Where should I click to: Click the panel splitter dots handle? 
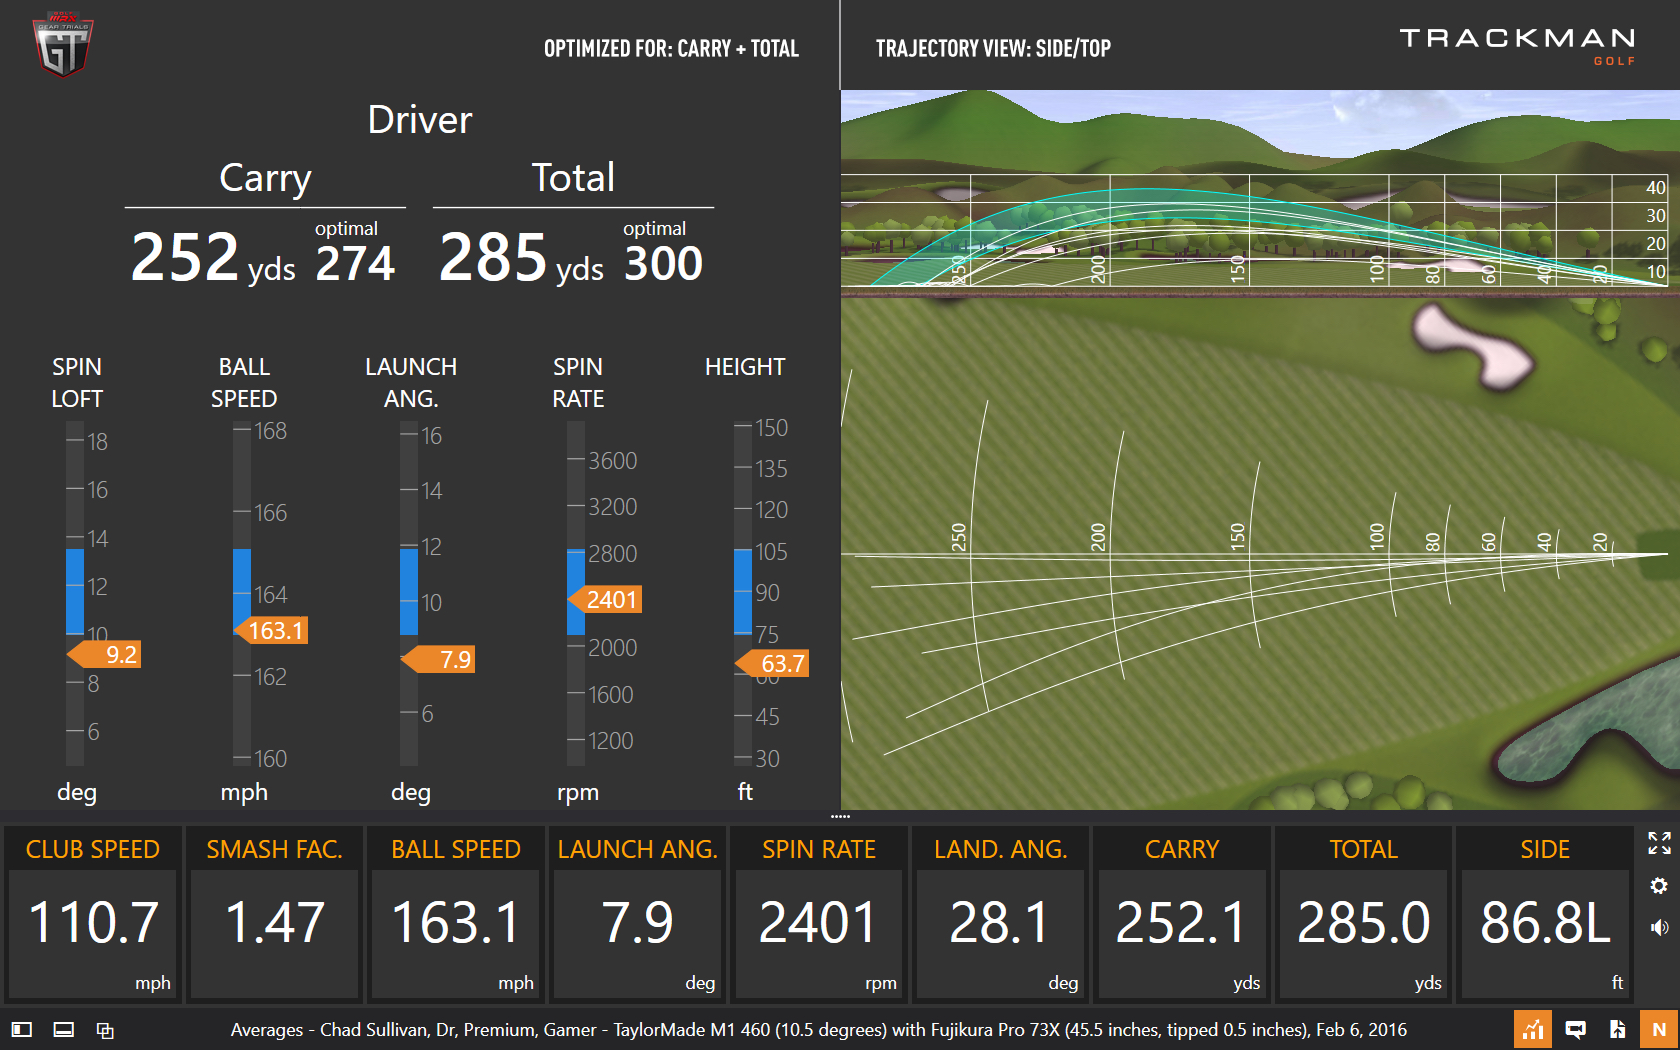coord(840,816)
